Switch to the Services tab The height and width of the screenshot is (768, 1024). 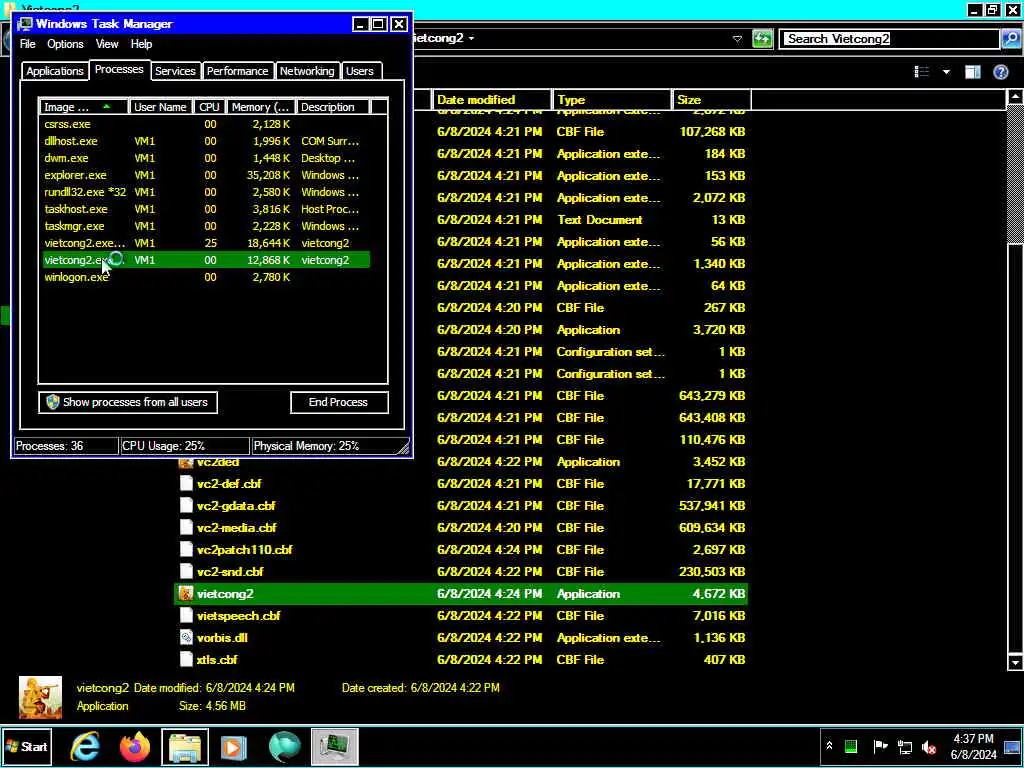coord(175,71)
